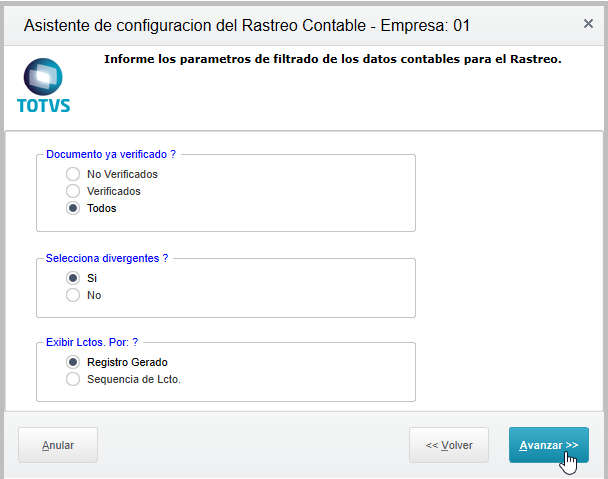This screenshot has height=479, width=608.
Task: Click the Selecciona divergentes group label
Action: click(107, 258)
